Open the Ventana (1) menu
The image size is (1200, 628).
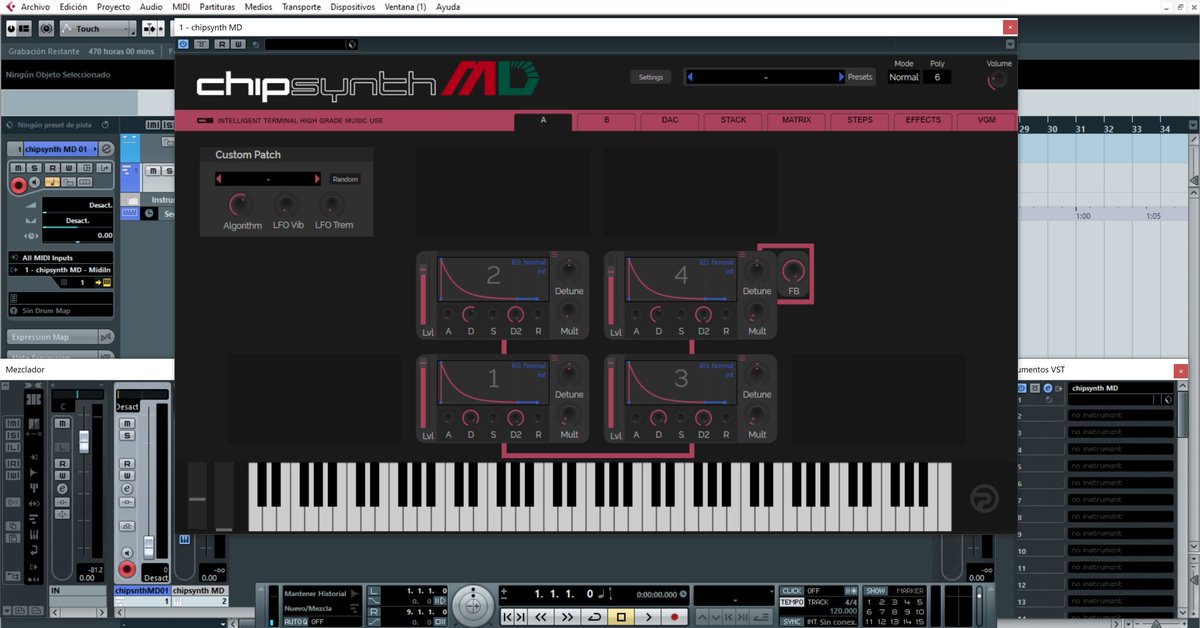pos(405,6)
